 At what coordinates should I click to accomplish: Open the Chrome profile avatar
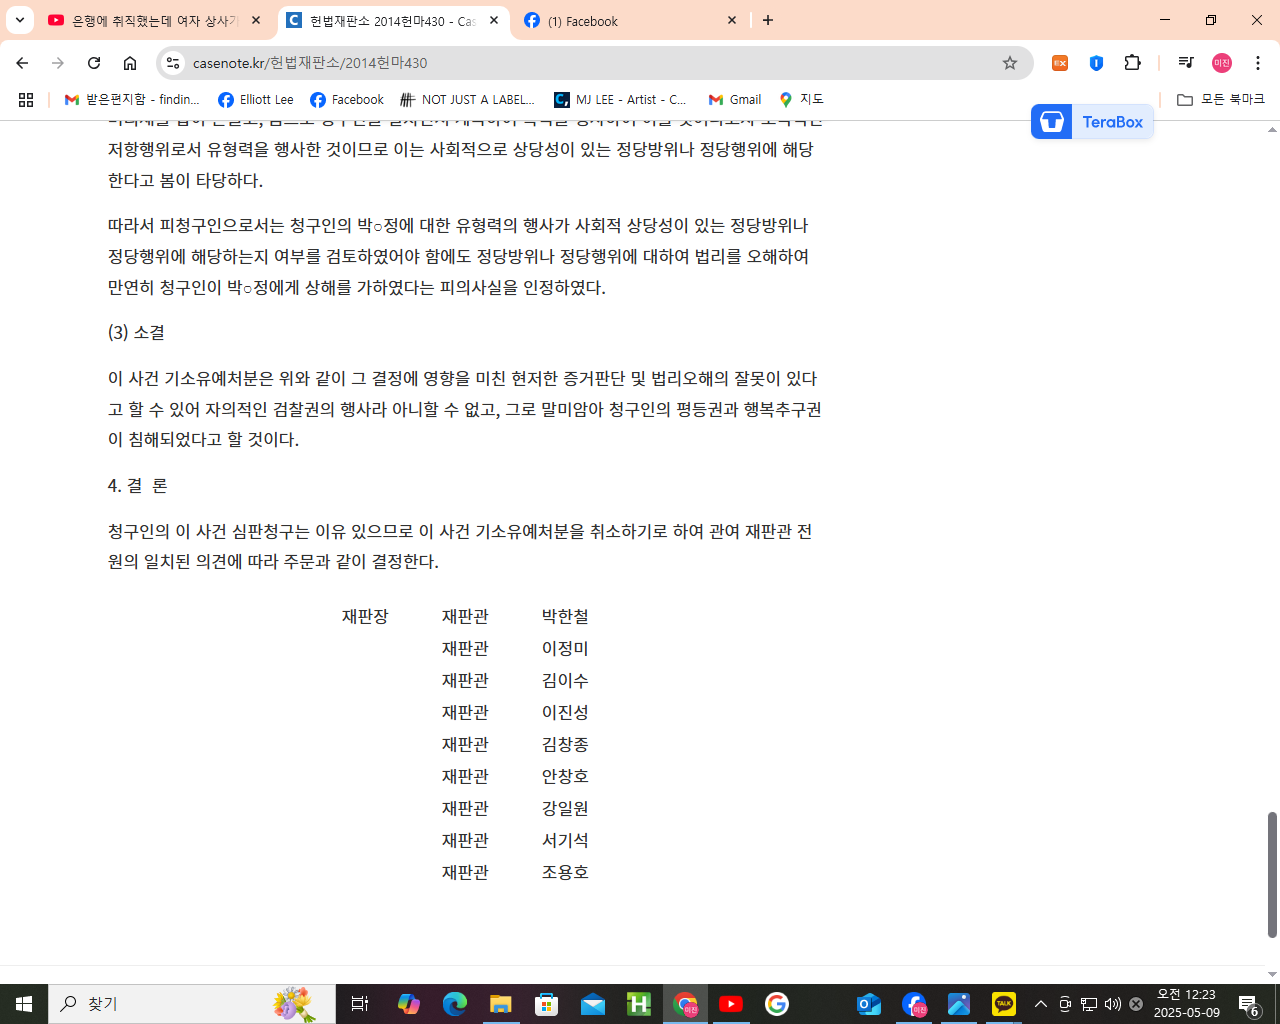[x=1222, y=63]
